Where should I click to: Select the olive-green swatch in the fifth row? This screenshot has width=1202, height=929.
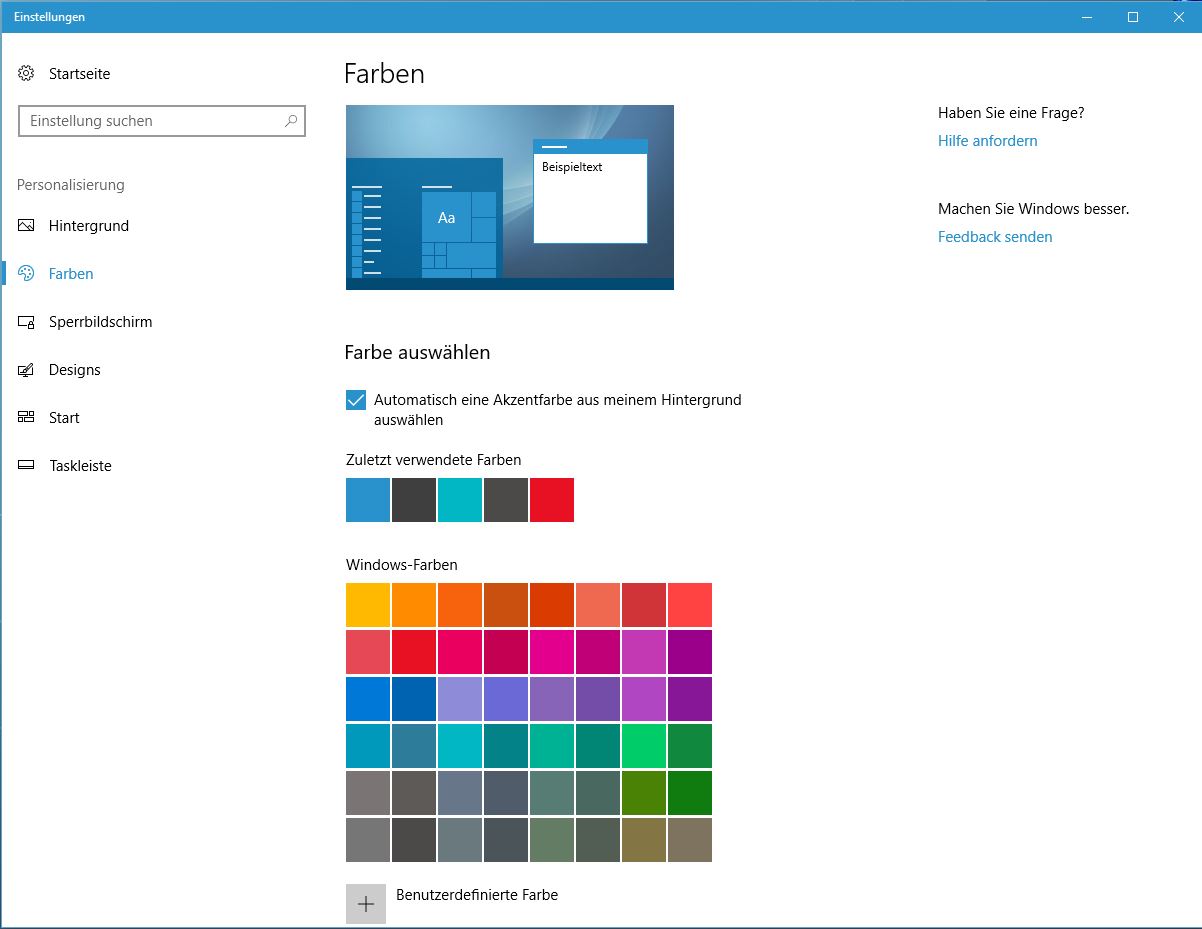(x=644, y=793)
